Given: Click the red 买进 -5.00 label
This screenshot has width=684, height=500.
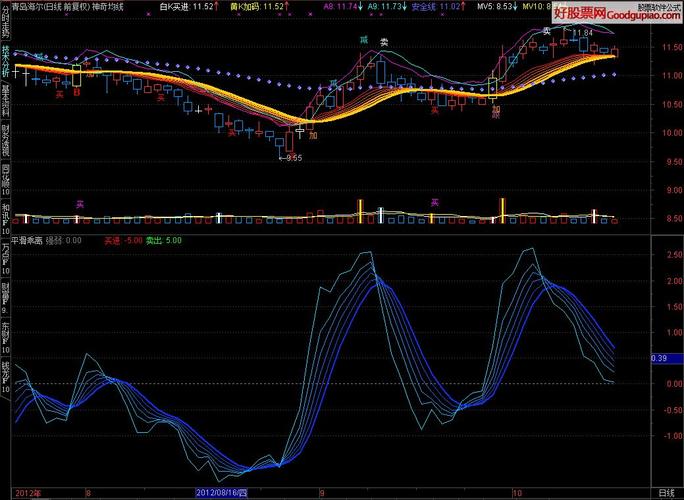Looking at the screenshot, I should coord(121,240).
